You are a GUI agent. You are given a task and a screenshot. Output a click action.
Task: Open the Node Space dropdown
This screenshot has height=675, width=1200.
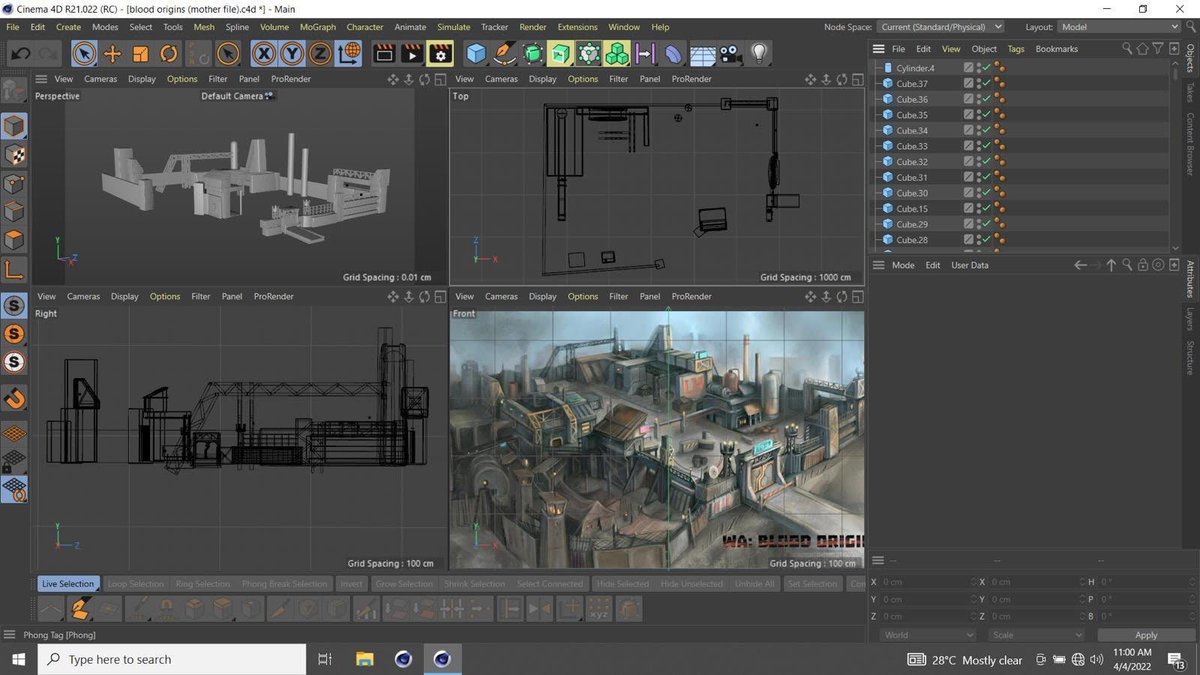[941, 27]
